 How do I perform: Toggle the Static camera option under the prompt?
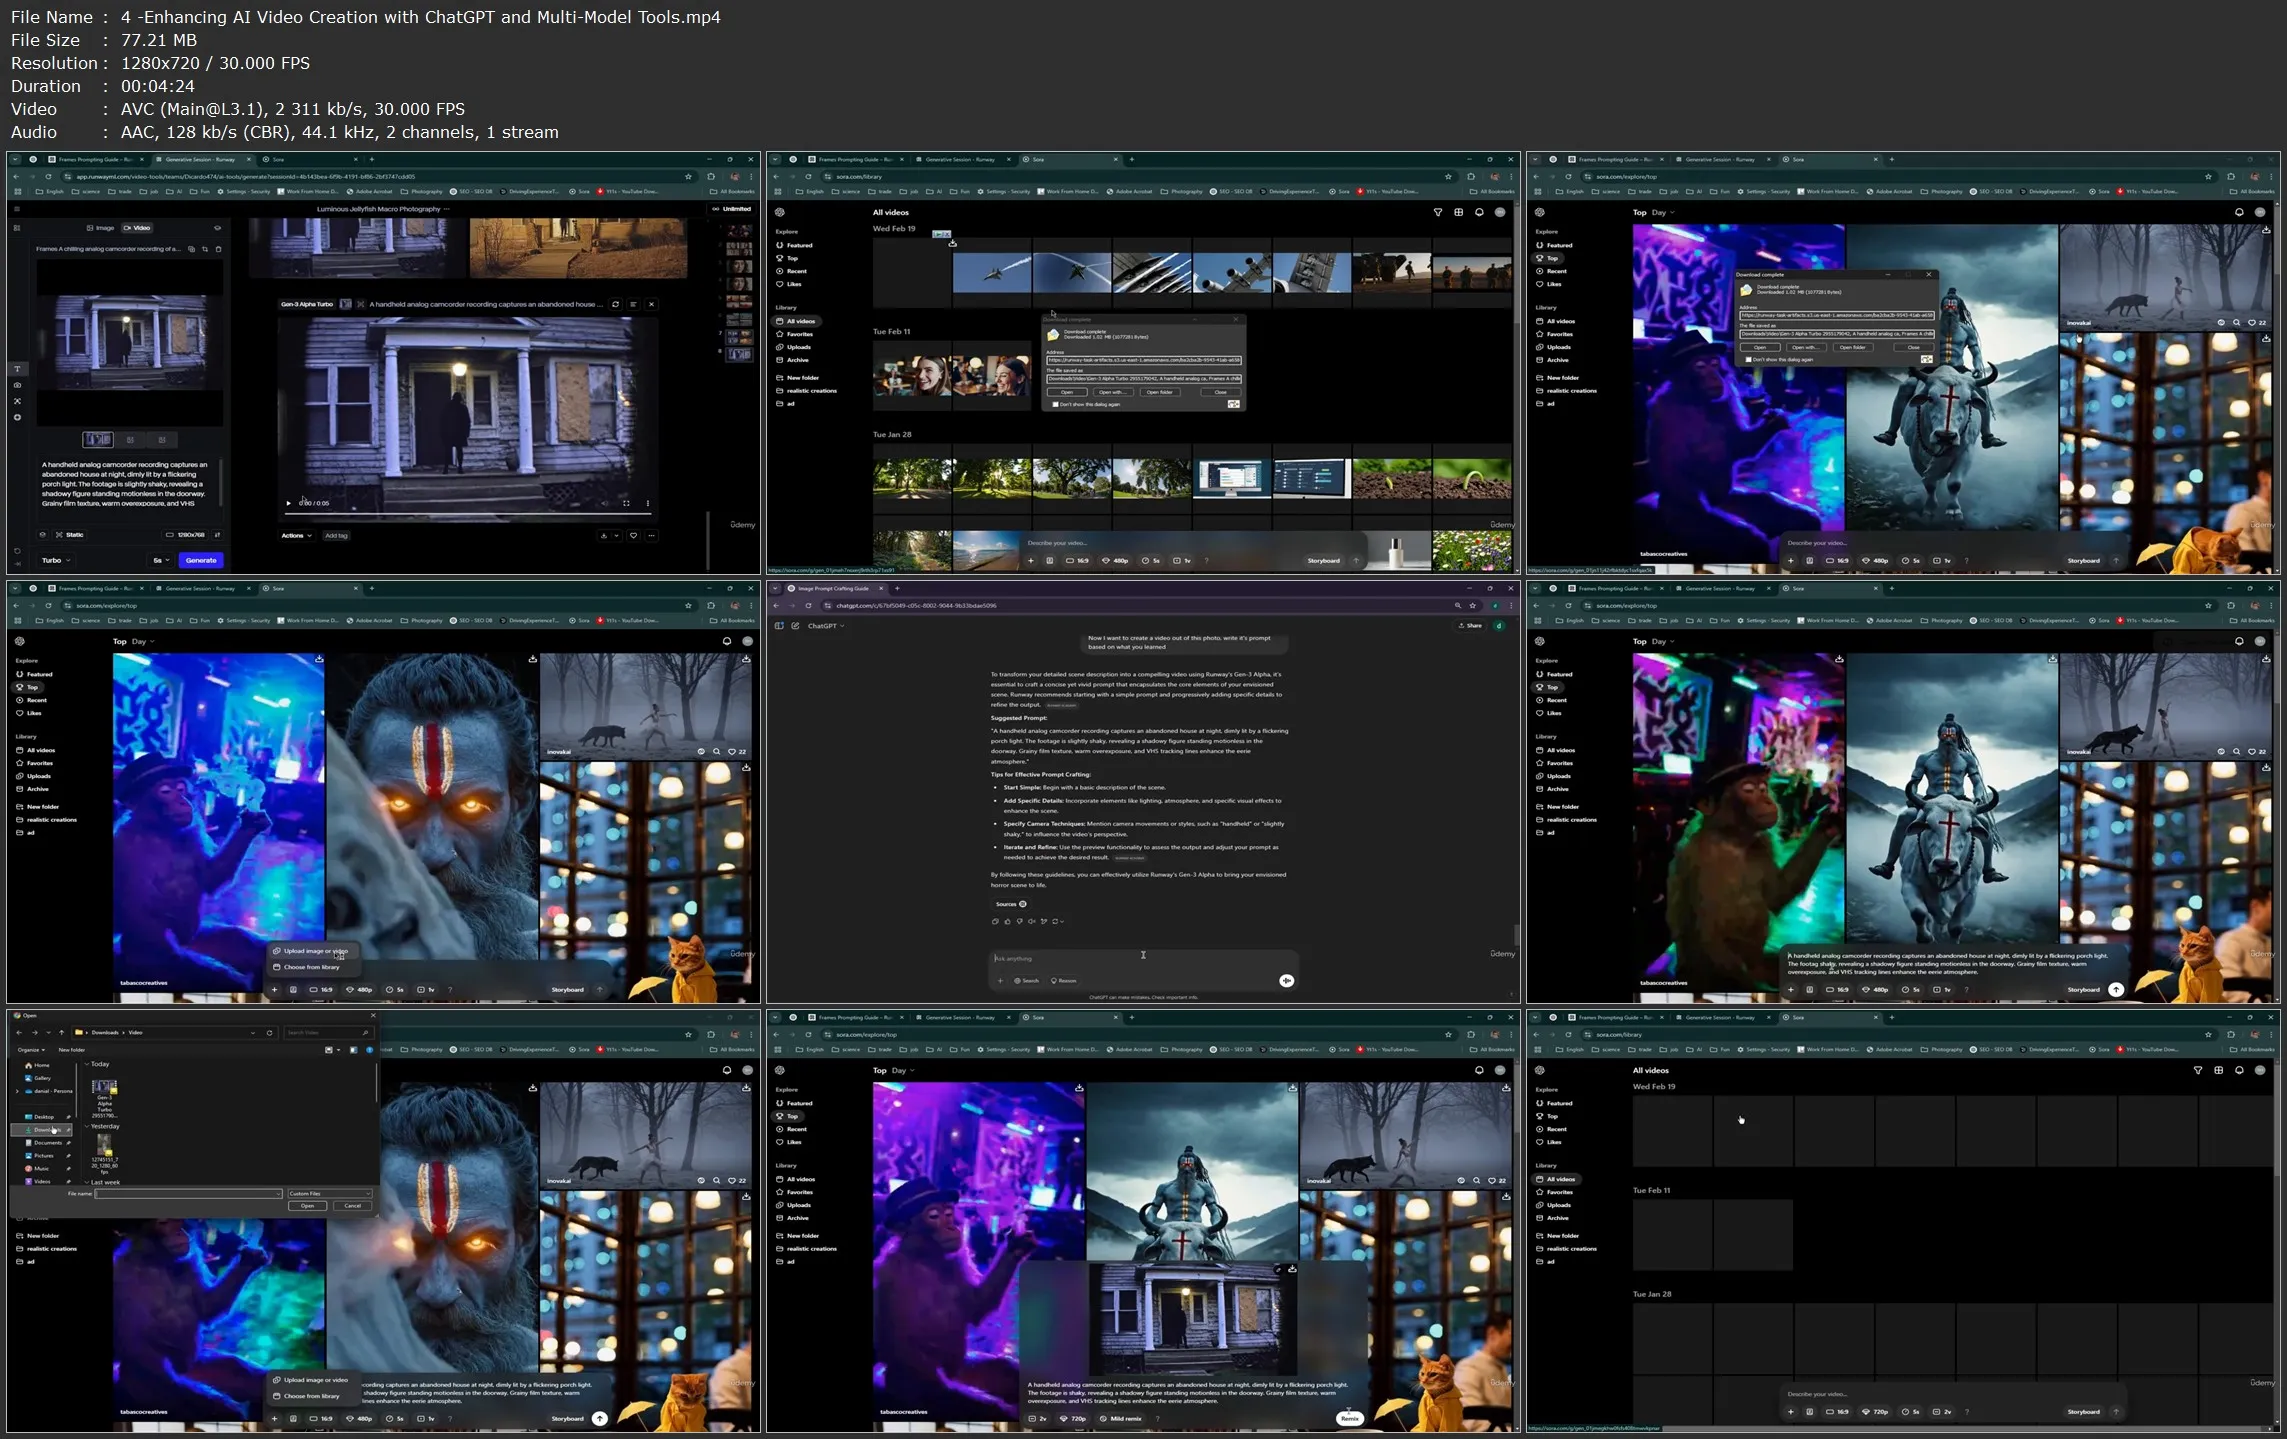point(69,535)
